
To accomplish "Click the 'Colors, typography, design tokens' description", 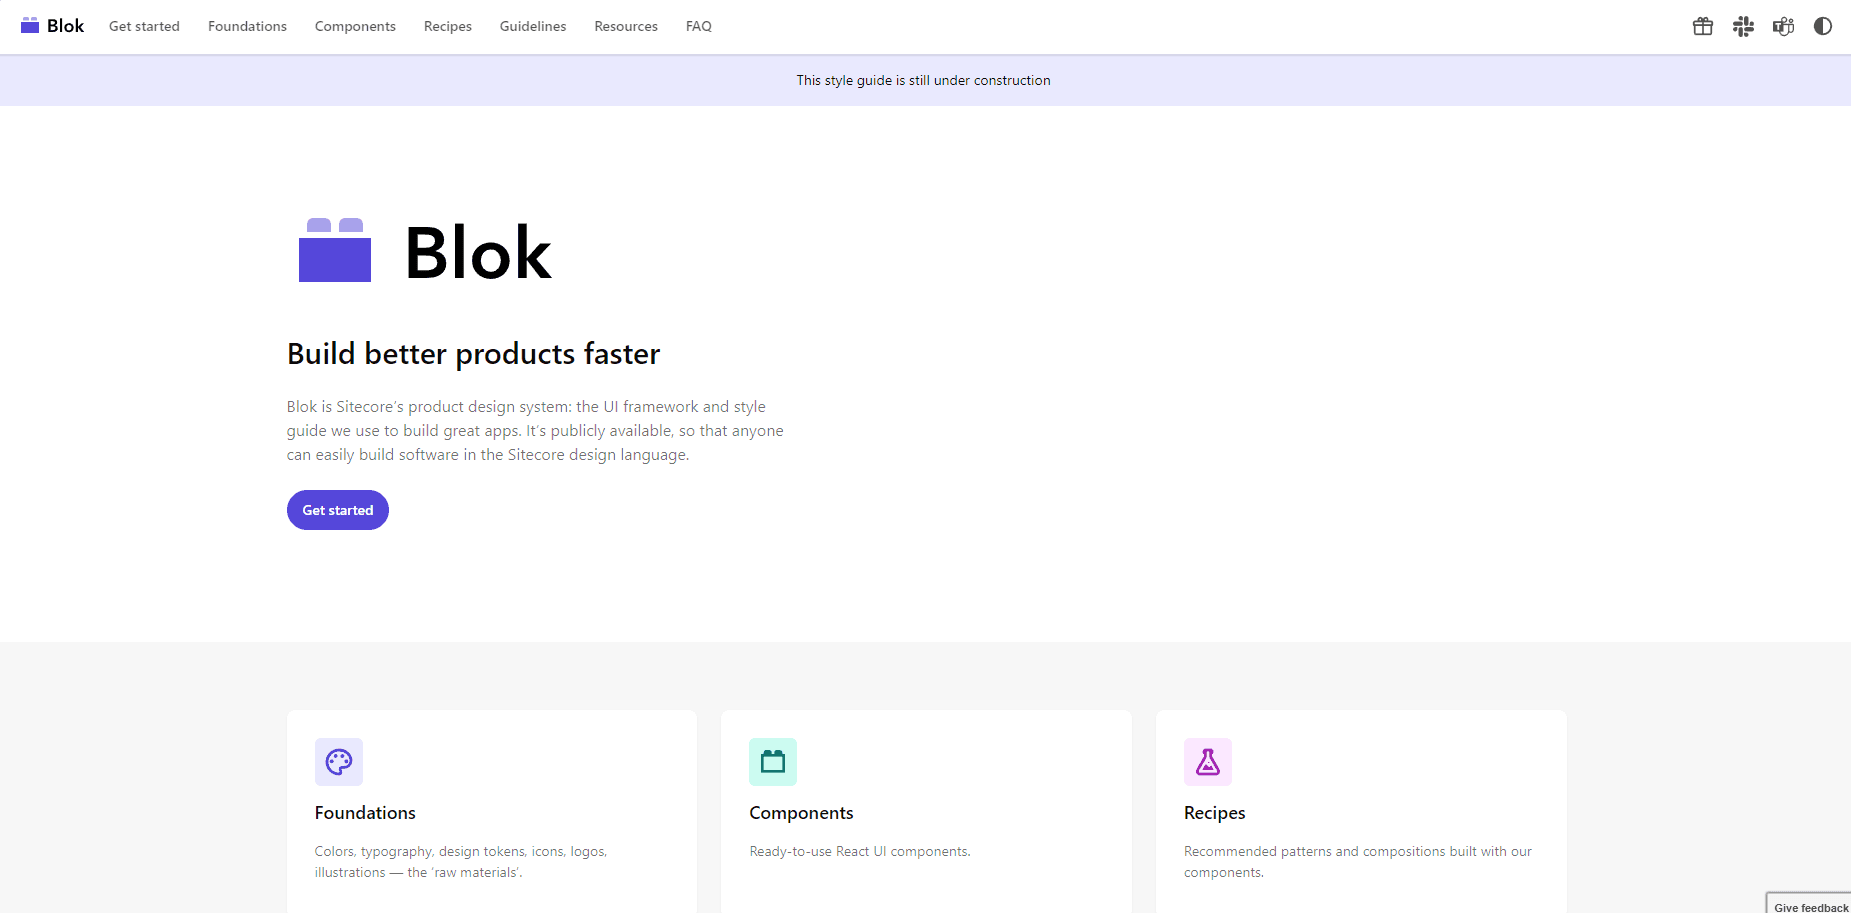I will click(461, 862).
